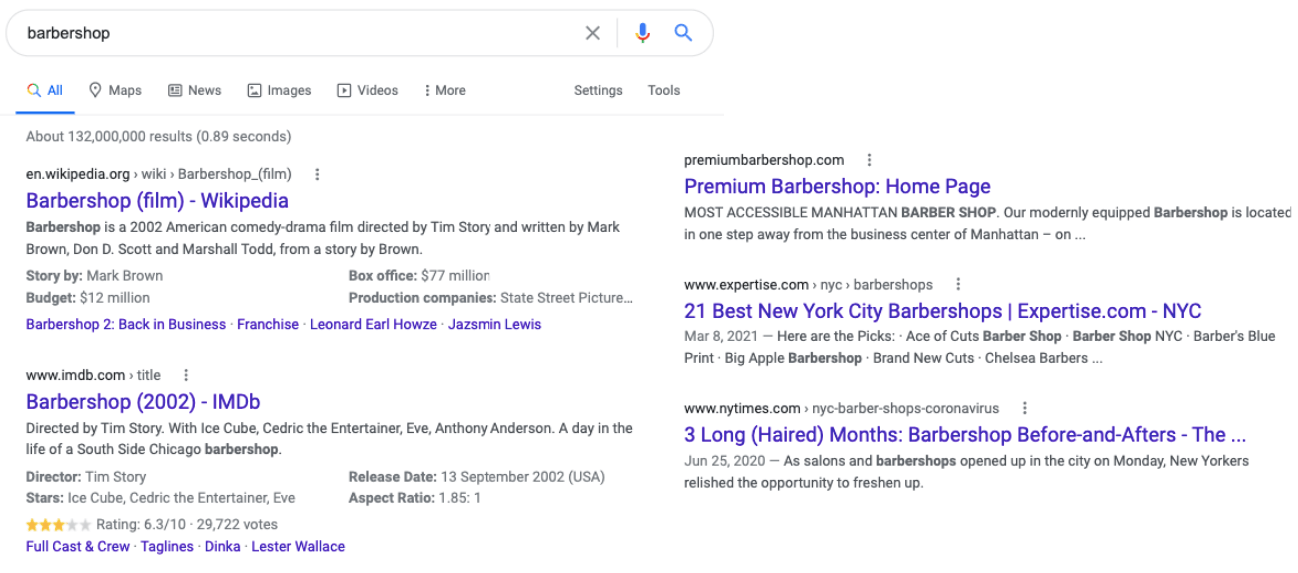Image resolution: width=1298 pixels, height=573 pixels.
Task: Open the three-dot menu beside the nytimes.com result
Action: (1024, 408)
